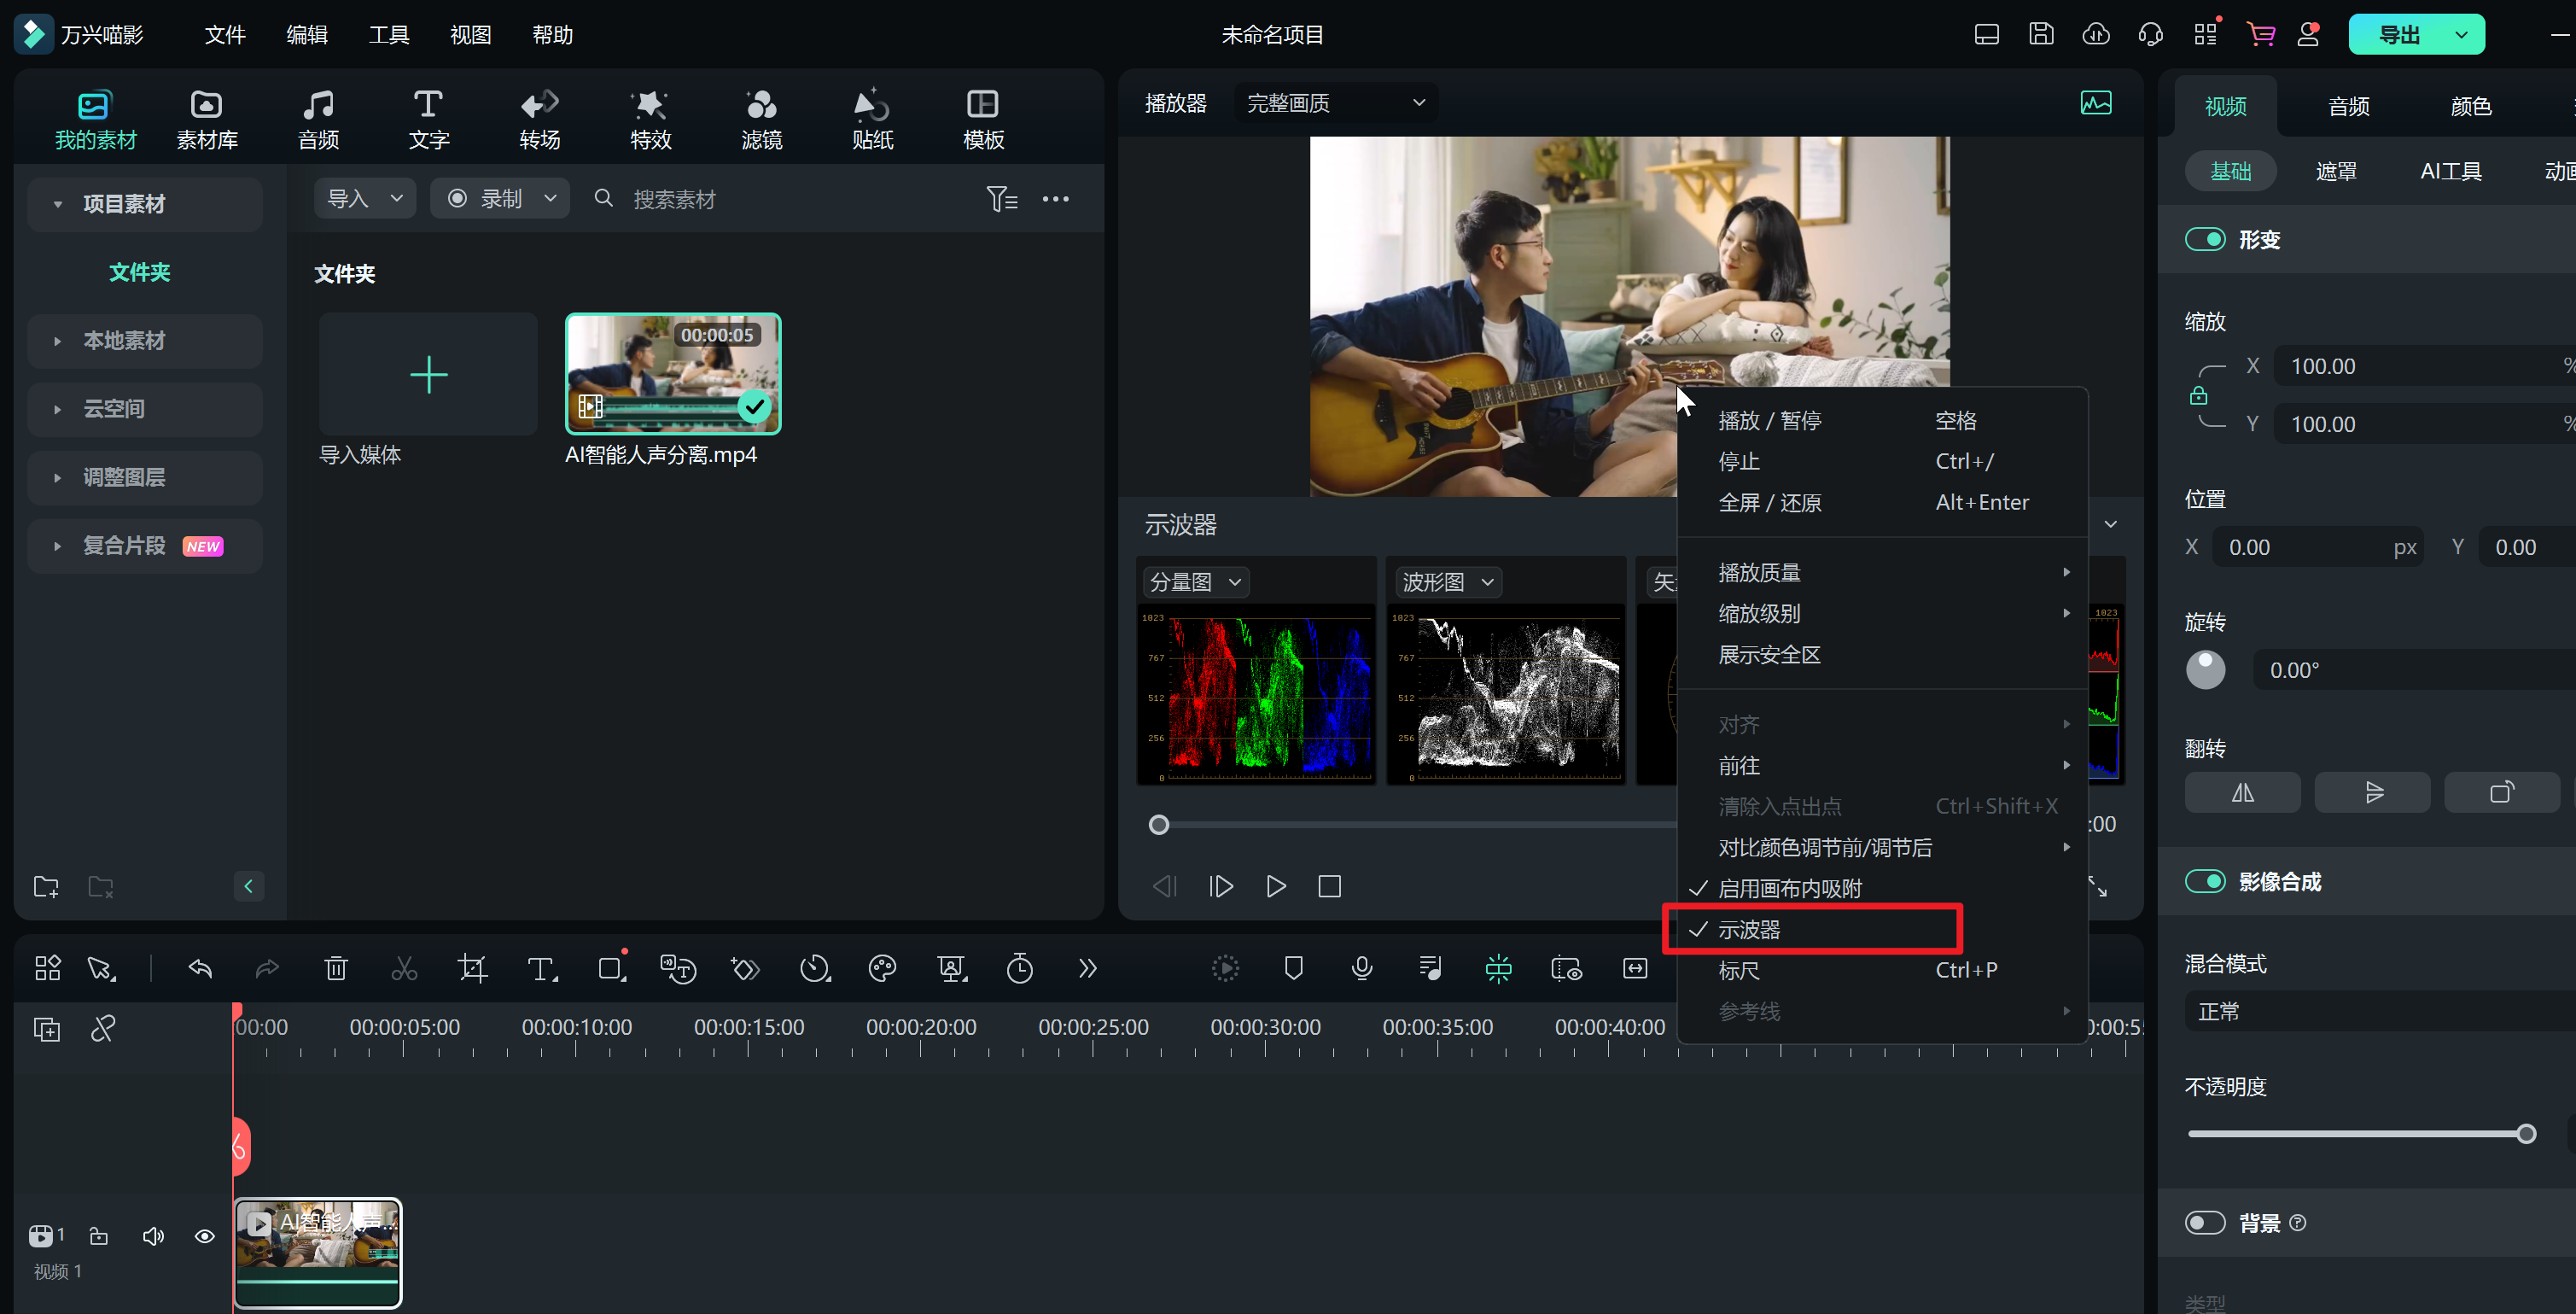Select the undo arrow in the toolbar

(199, 968)
